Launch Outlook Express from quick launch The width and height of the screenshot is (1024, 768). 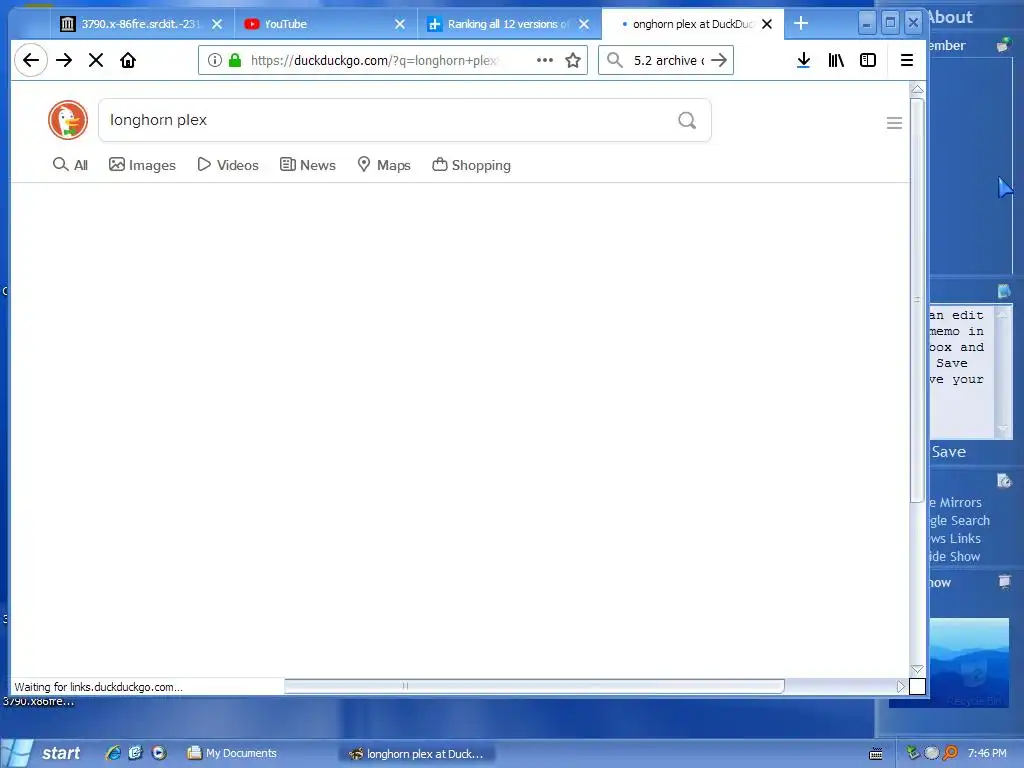point(136,753)
